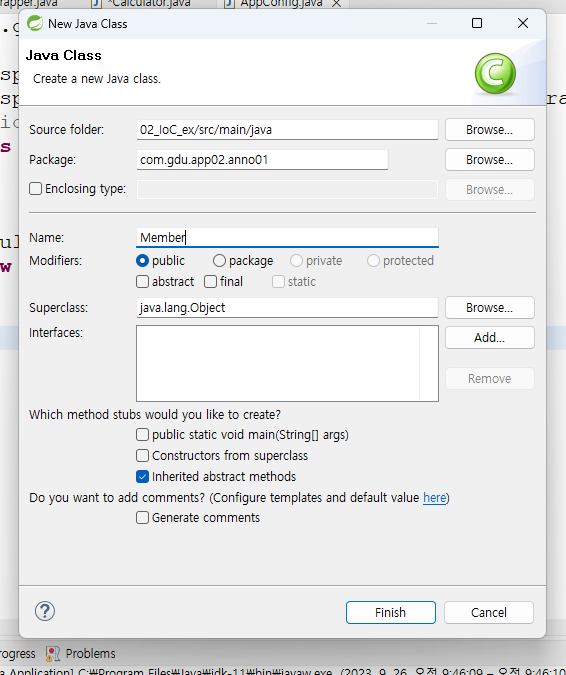Click the Problems view icon
Image resolution: width=566 pixels, height=675 pixels.
53,653
